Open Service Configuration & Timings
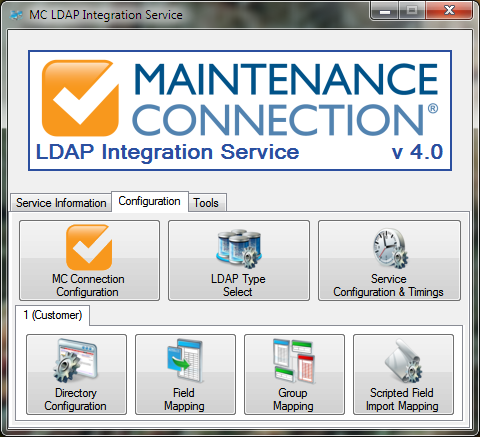 pyautogui.click(x=389, y=260)
